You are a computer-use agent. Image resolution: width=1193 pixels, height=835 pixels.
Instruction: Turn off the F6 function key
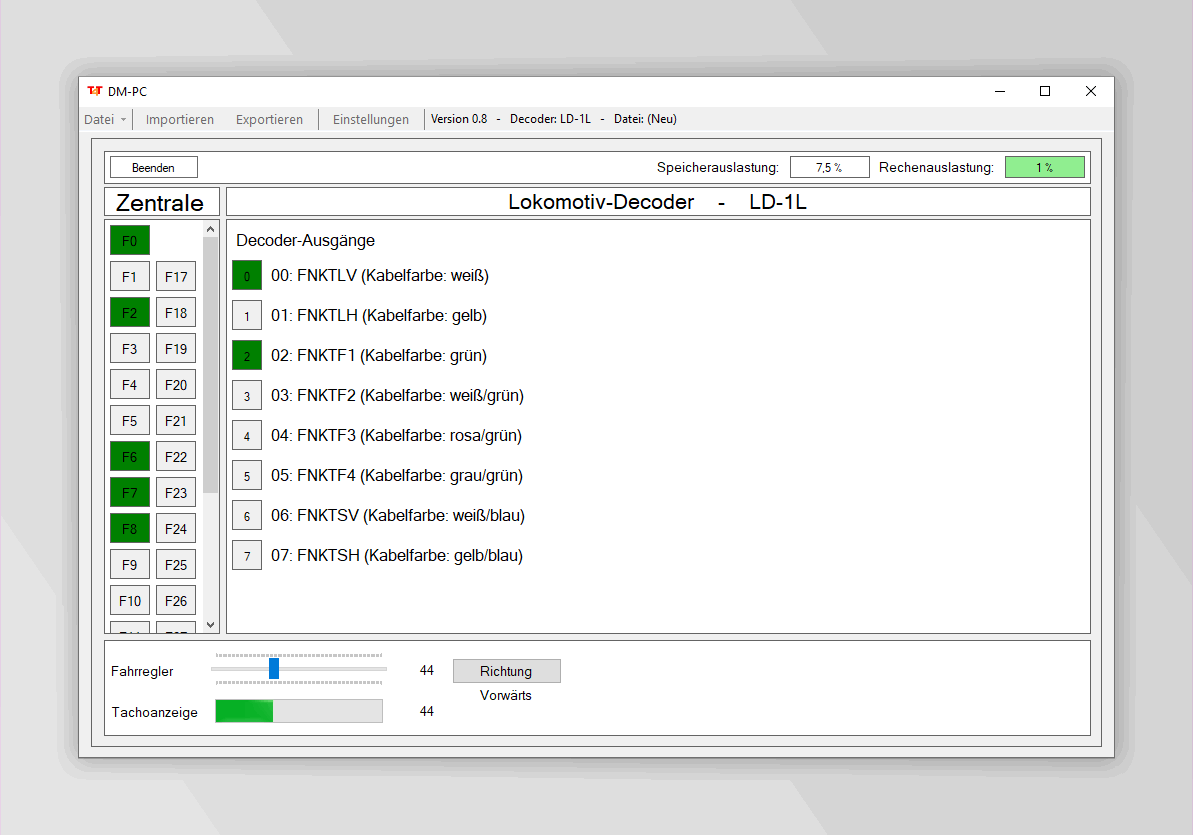[129, 457]
